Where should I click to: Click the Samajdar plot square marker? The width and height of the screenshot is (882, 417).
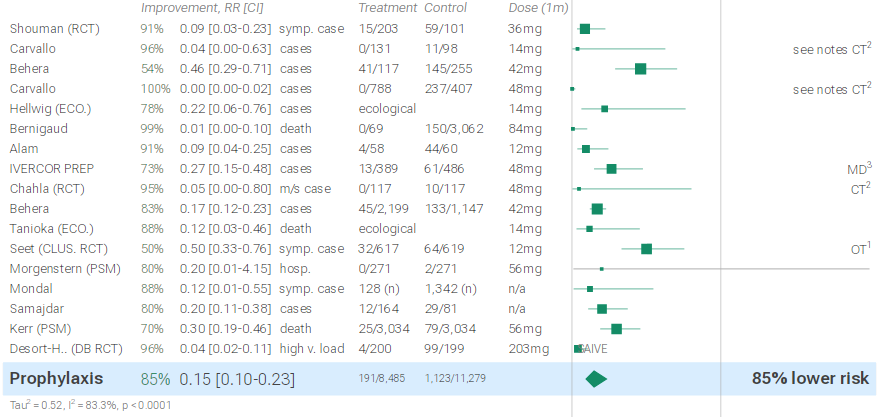tap(602, 309)
